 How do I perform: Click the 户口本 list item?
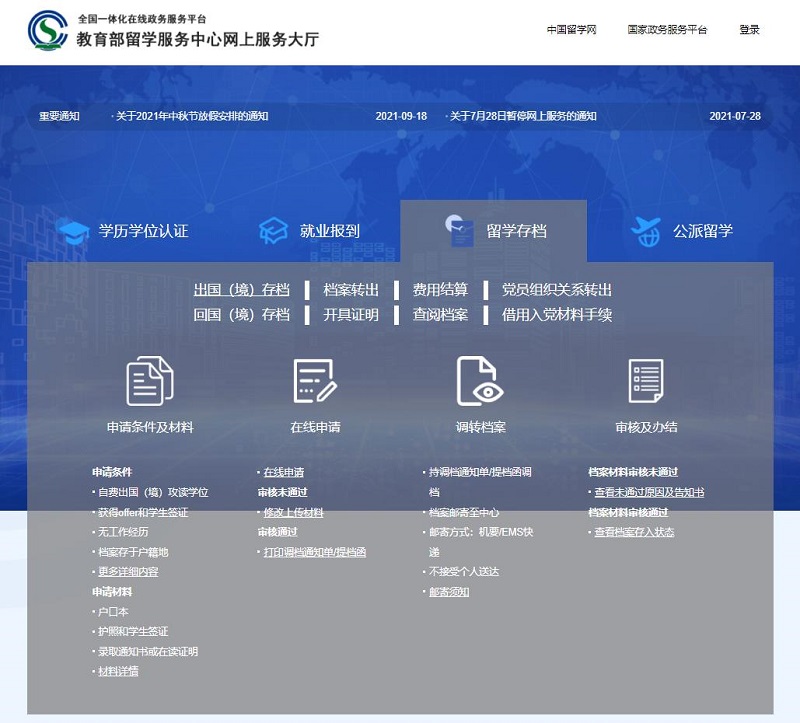pyautogui.click(x=113, y=612)
